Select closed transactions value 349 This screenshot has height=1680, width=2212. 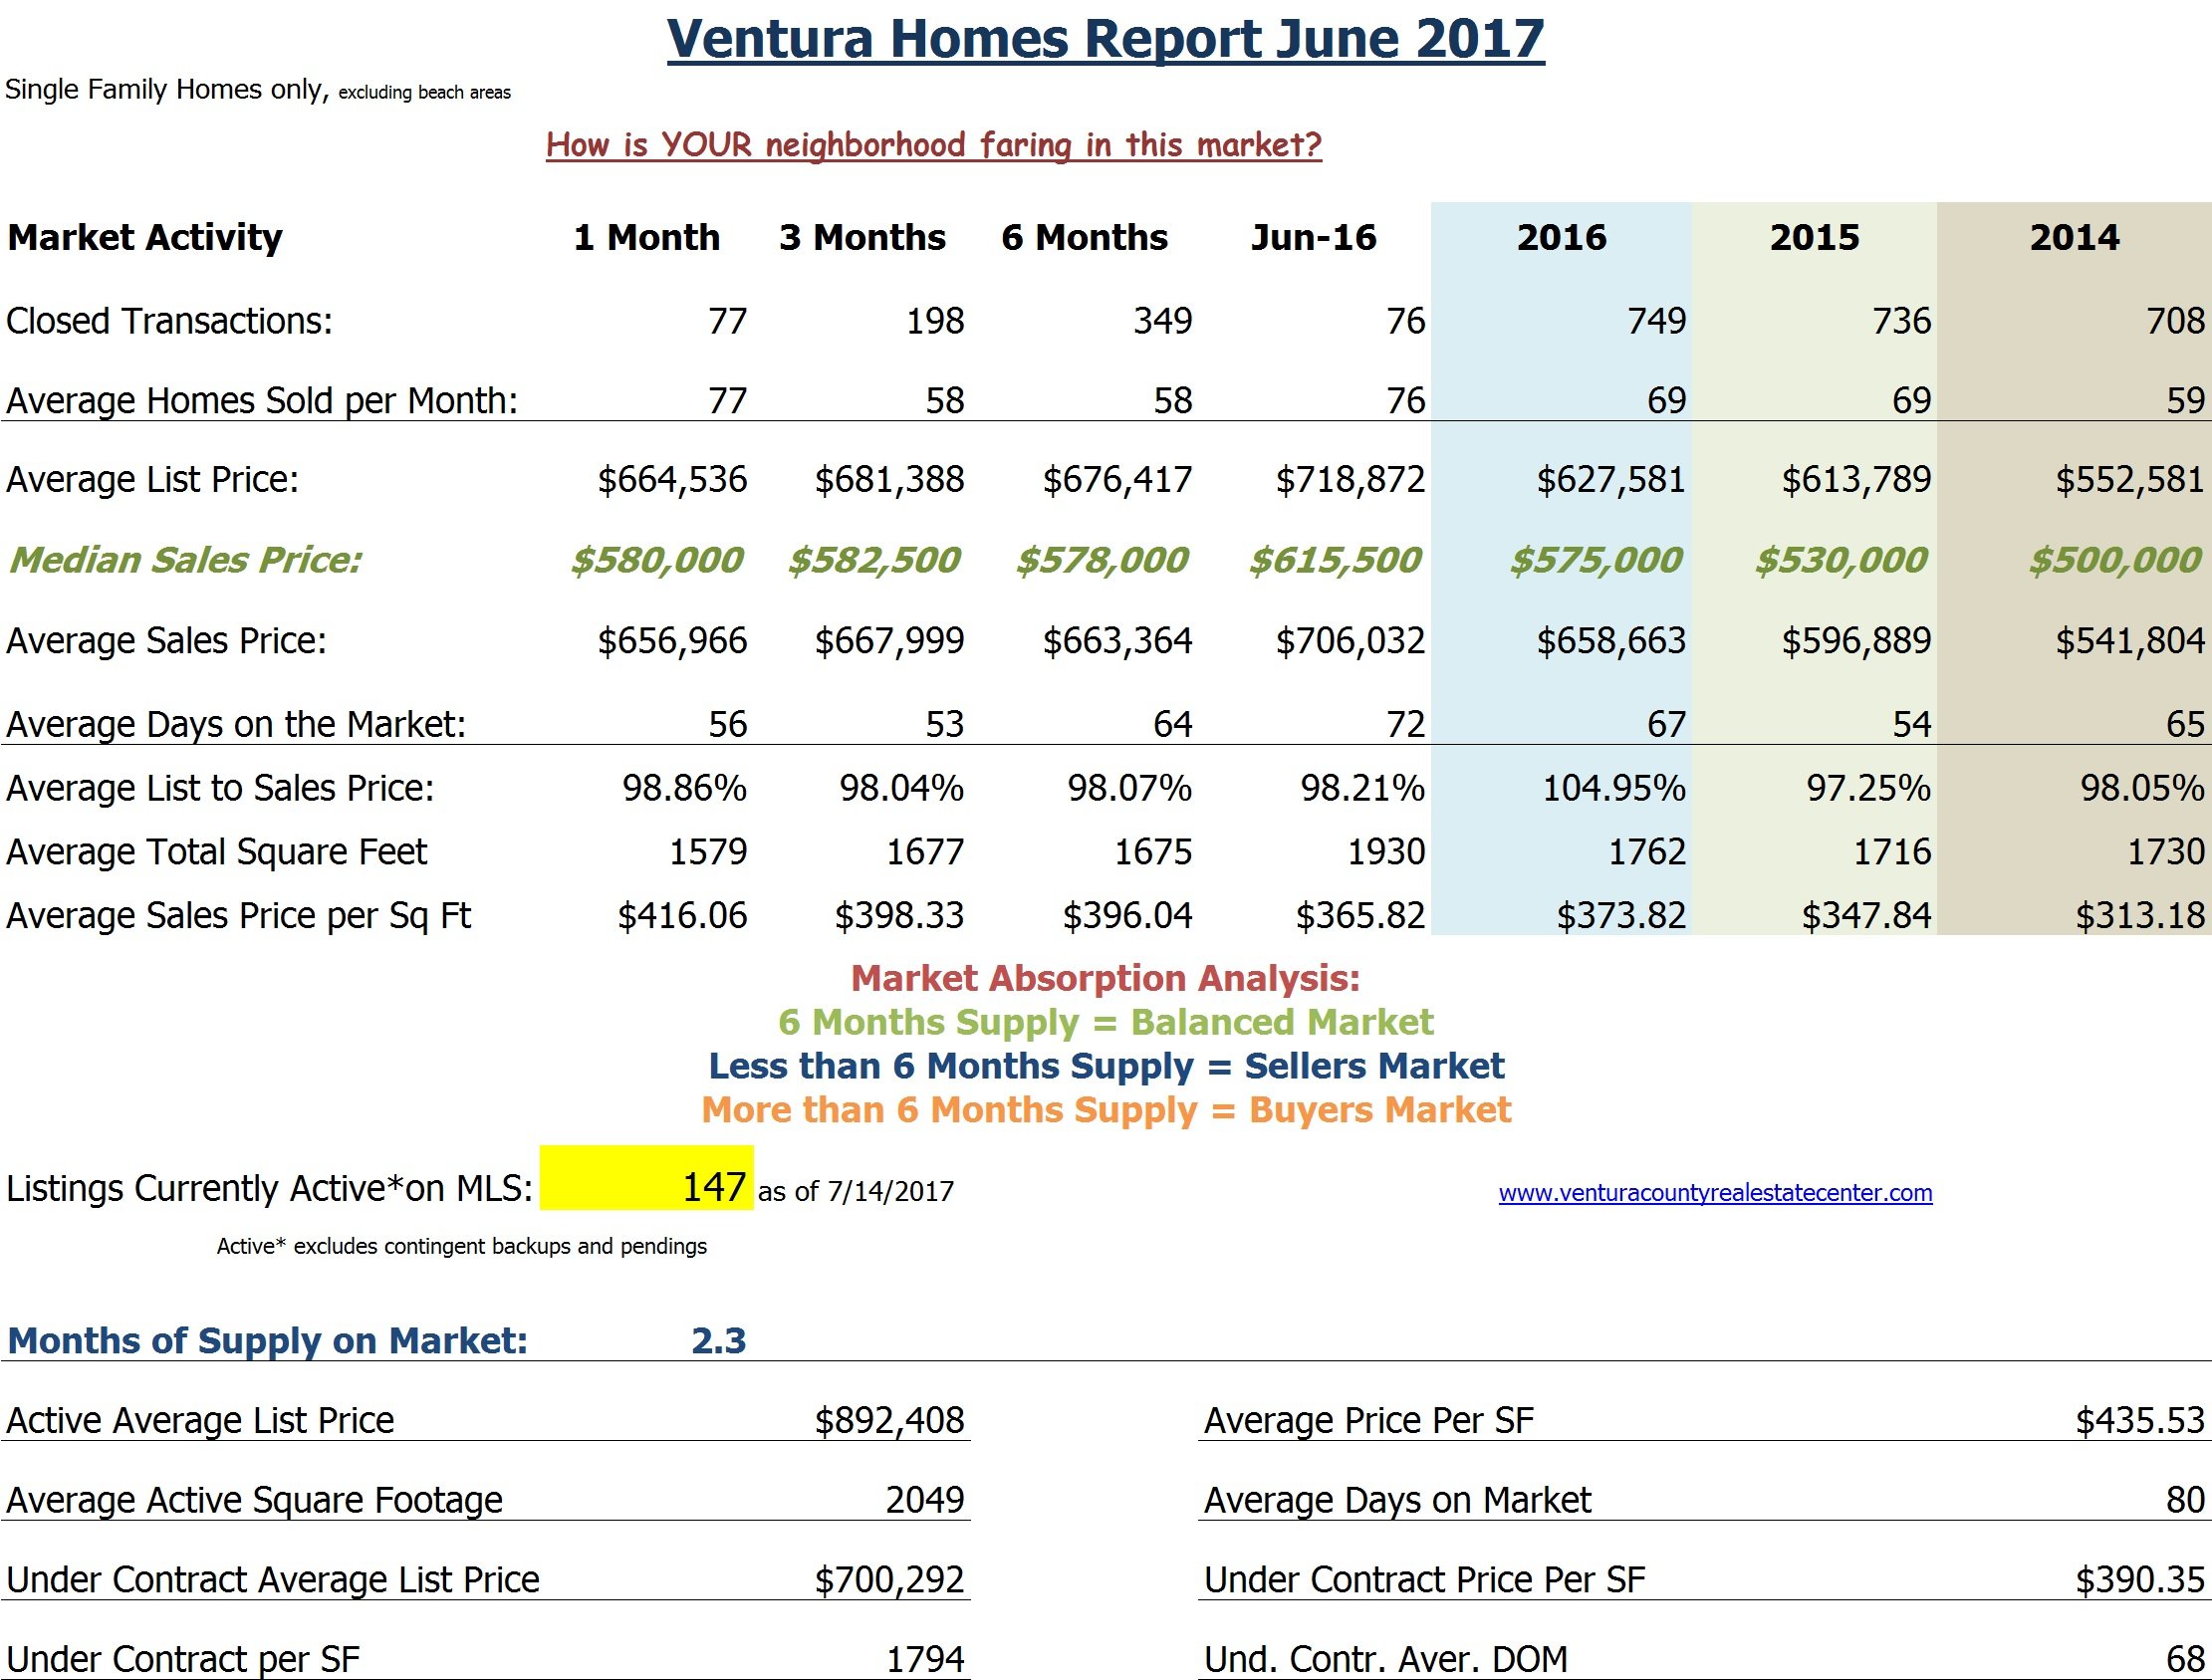[x=1163, y=321]
